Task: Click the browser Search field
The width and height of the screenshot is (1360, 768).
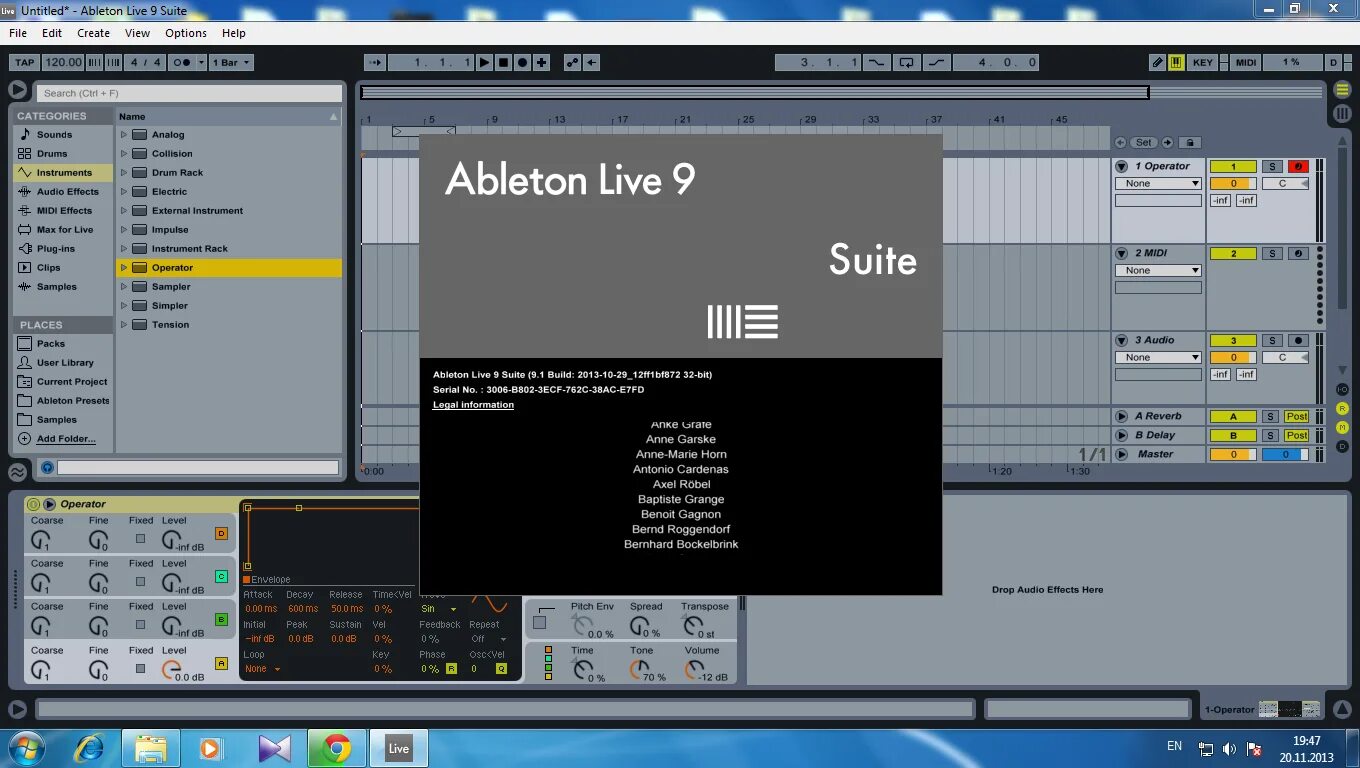Action: click(x=191, y=93)
